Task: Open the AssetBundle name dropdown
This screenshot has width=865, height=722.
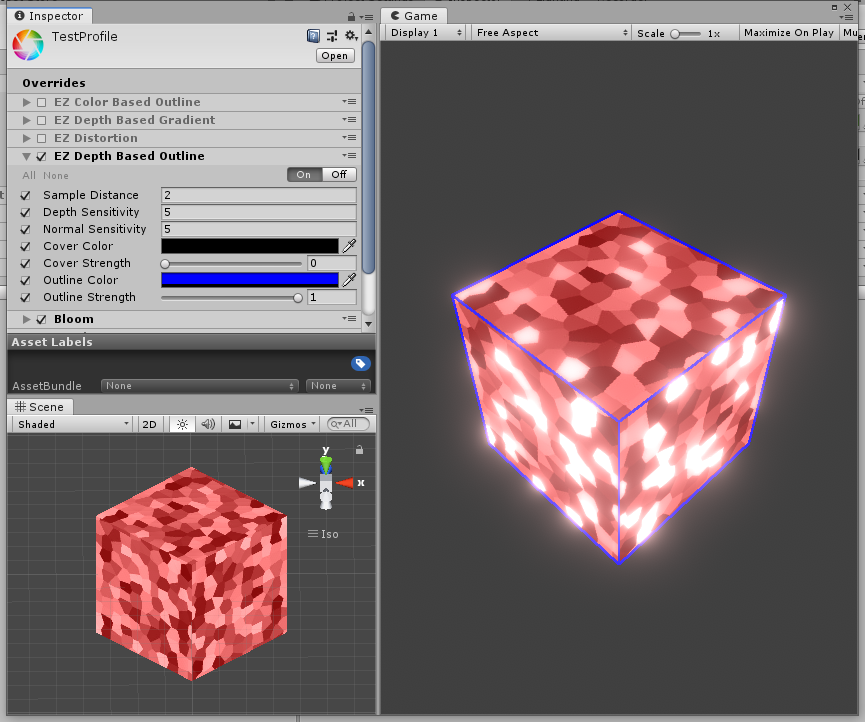Action: [x=200, y=386]
